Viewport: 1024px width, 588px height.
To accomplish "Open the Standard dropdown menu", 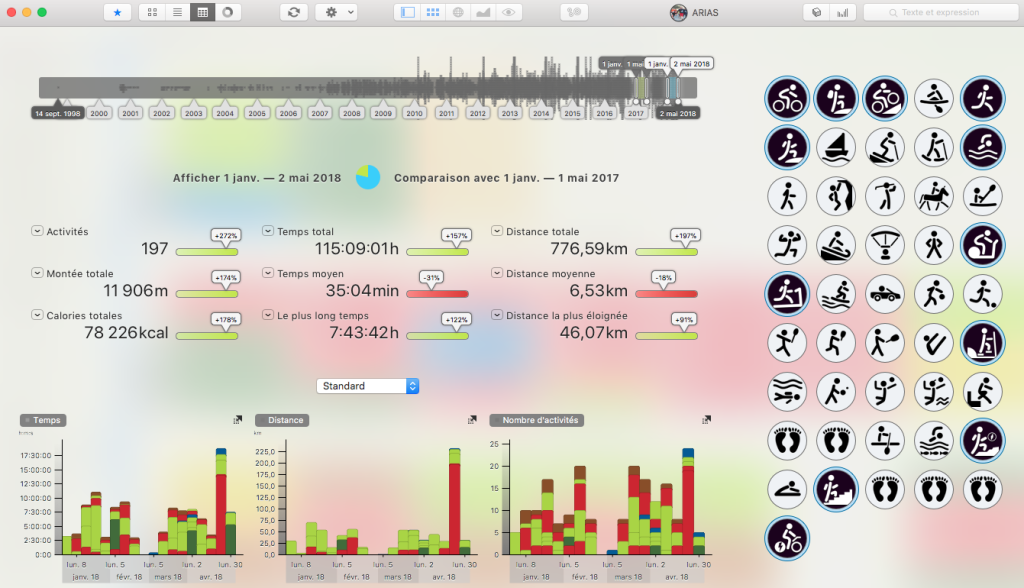I will (x=367, y=386).
